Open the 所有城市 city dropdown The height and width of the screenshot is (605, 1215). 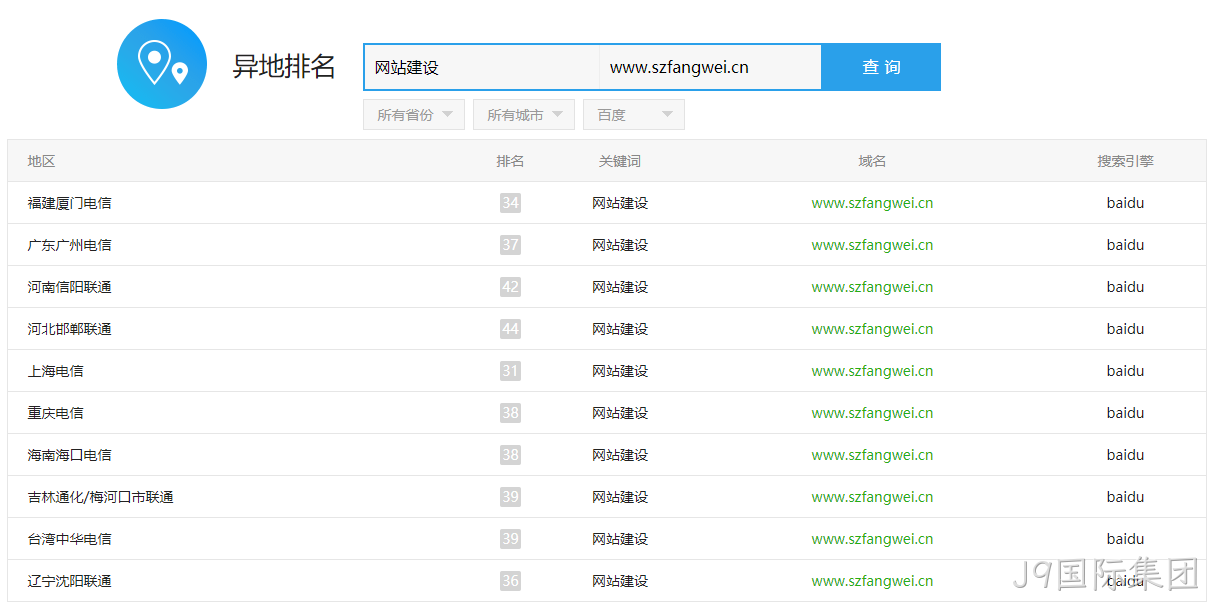pyautogui.click(x=524, y=115)
